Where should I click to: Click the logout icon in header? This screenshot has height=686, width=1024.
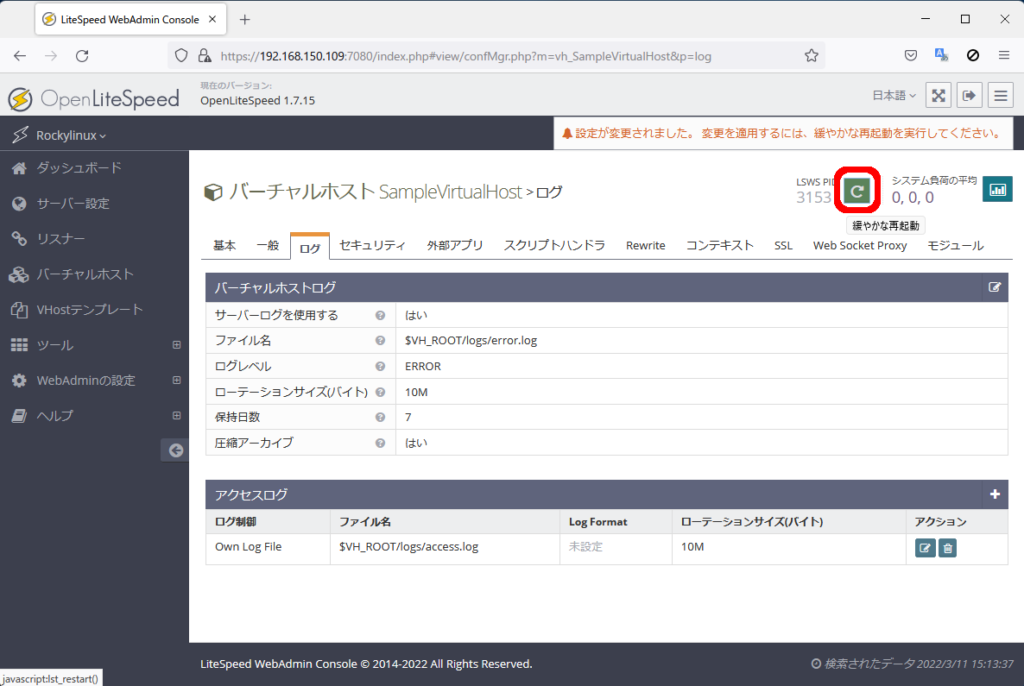point(969,95)
